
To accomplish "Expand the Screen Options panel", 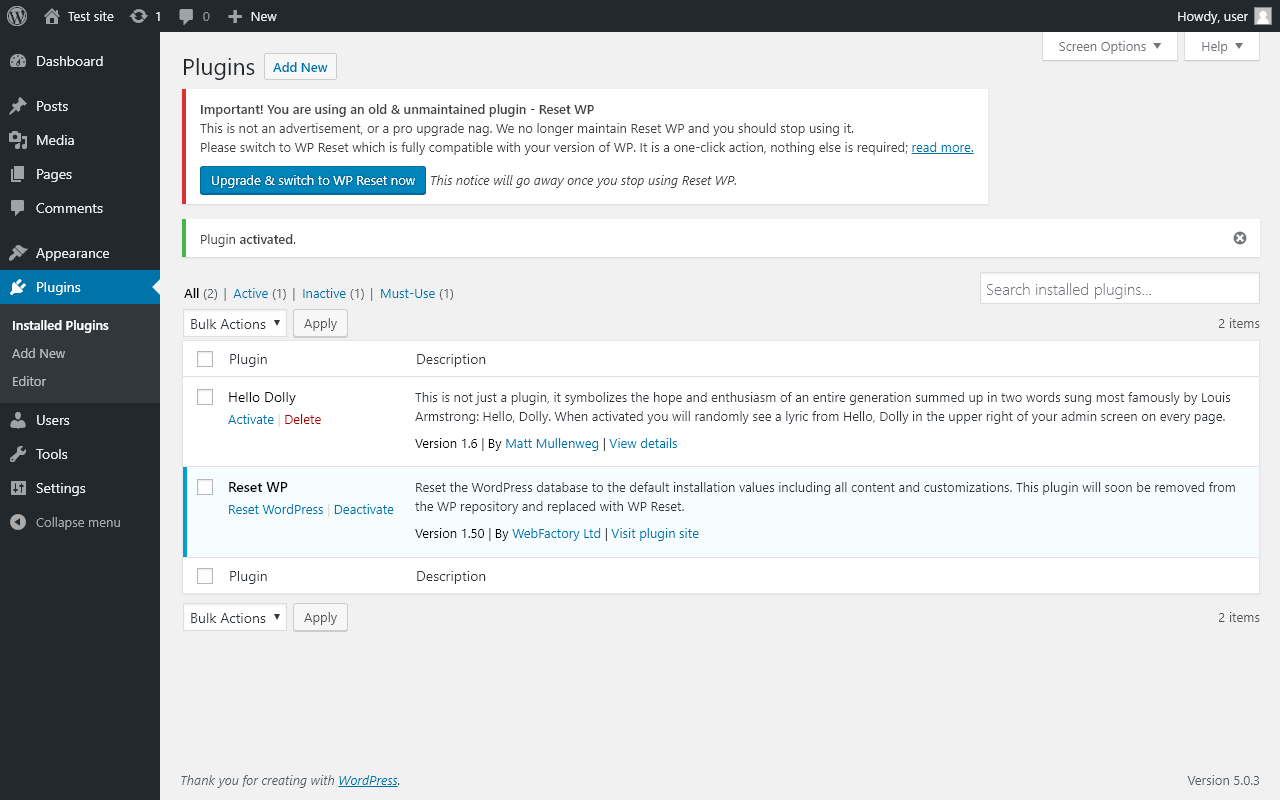I will pos(1110,46).
